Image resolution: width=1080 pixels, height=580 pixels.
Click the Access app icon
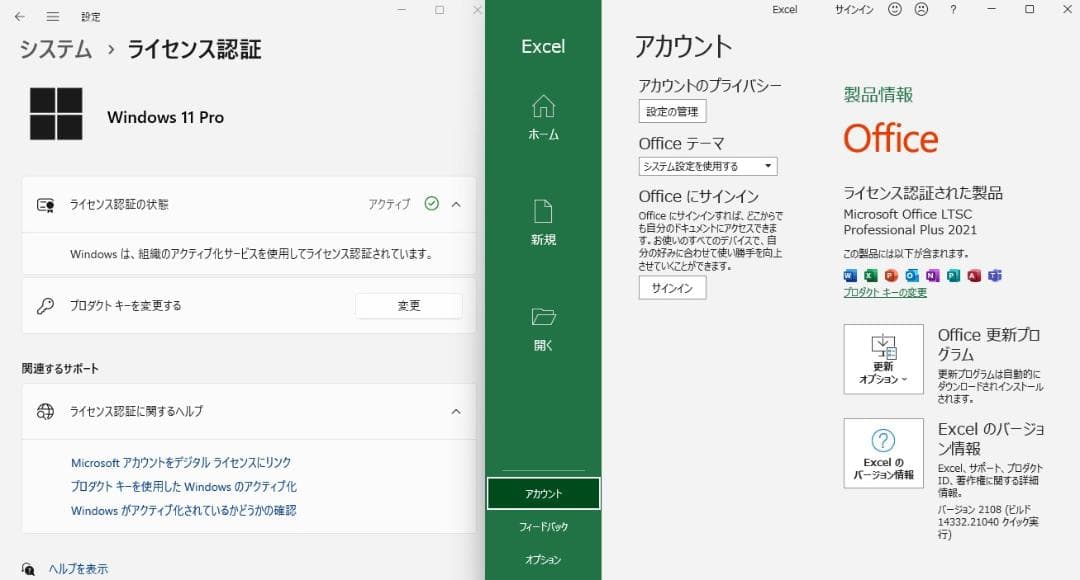974,276
